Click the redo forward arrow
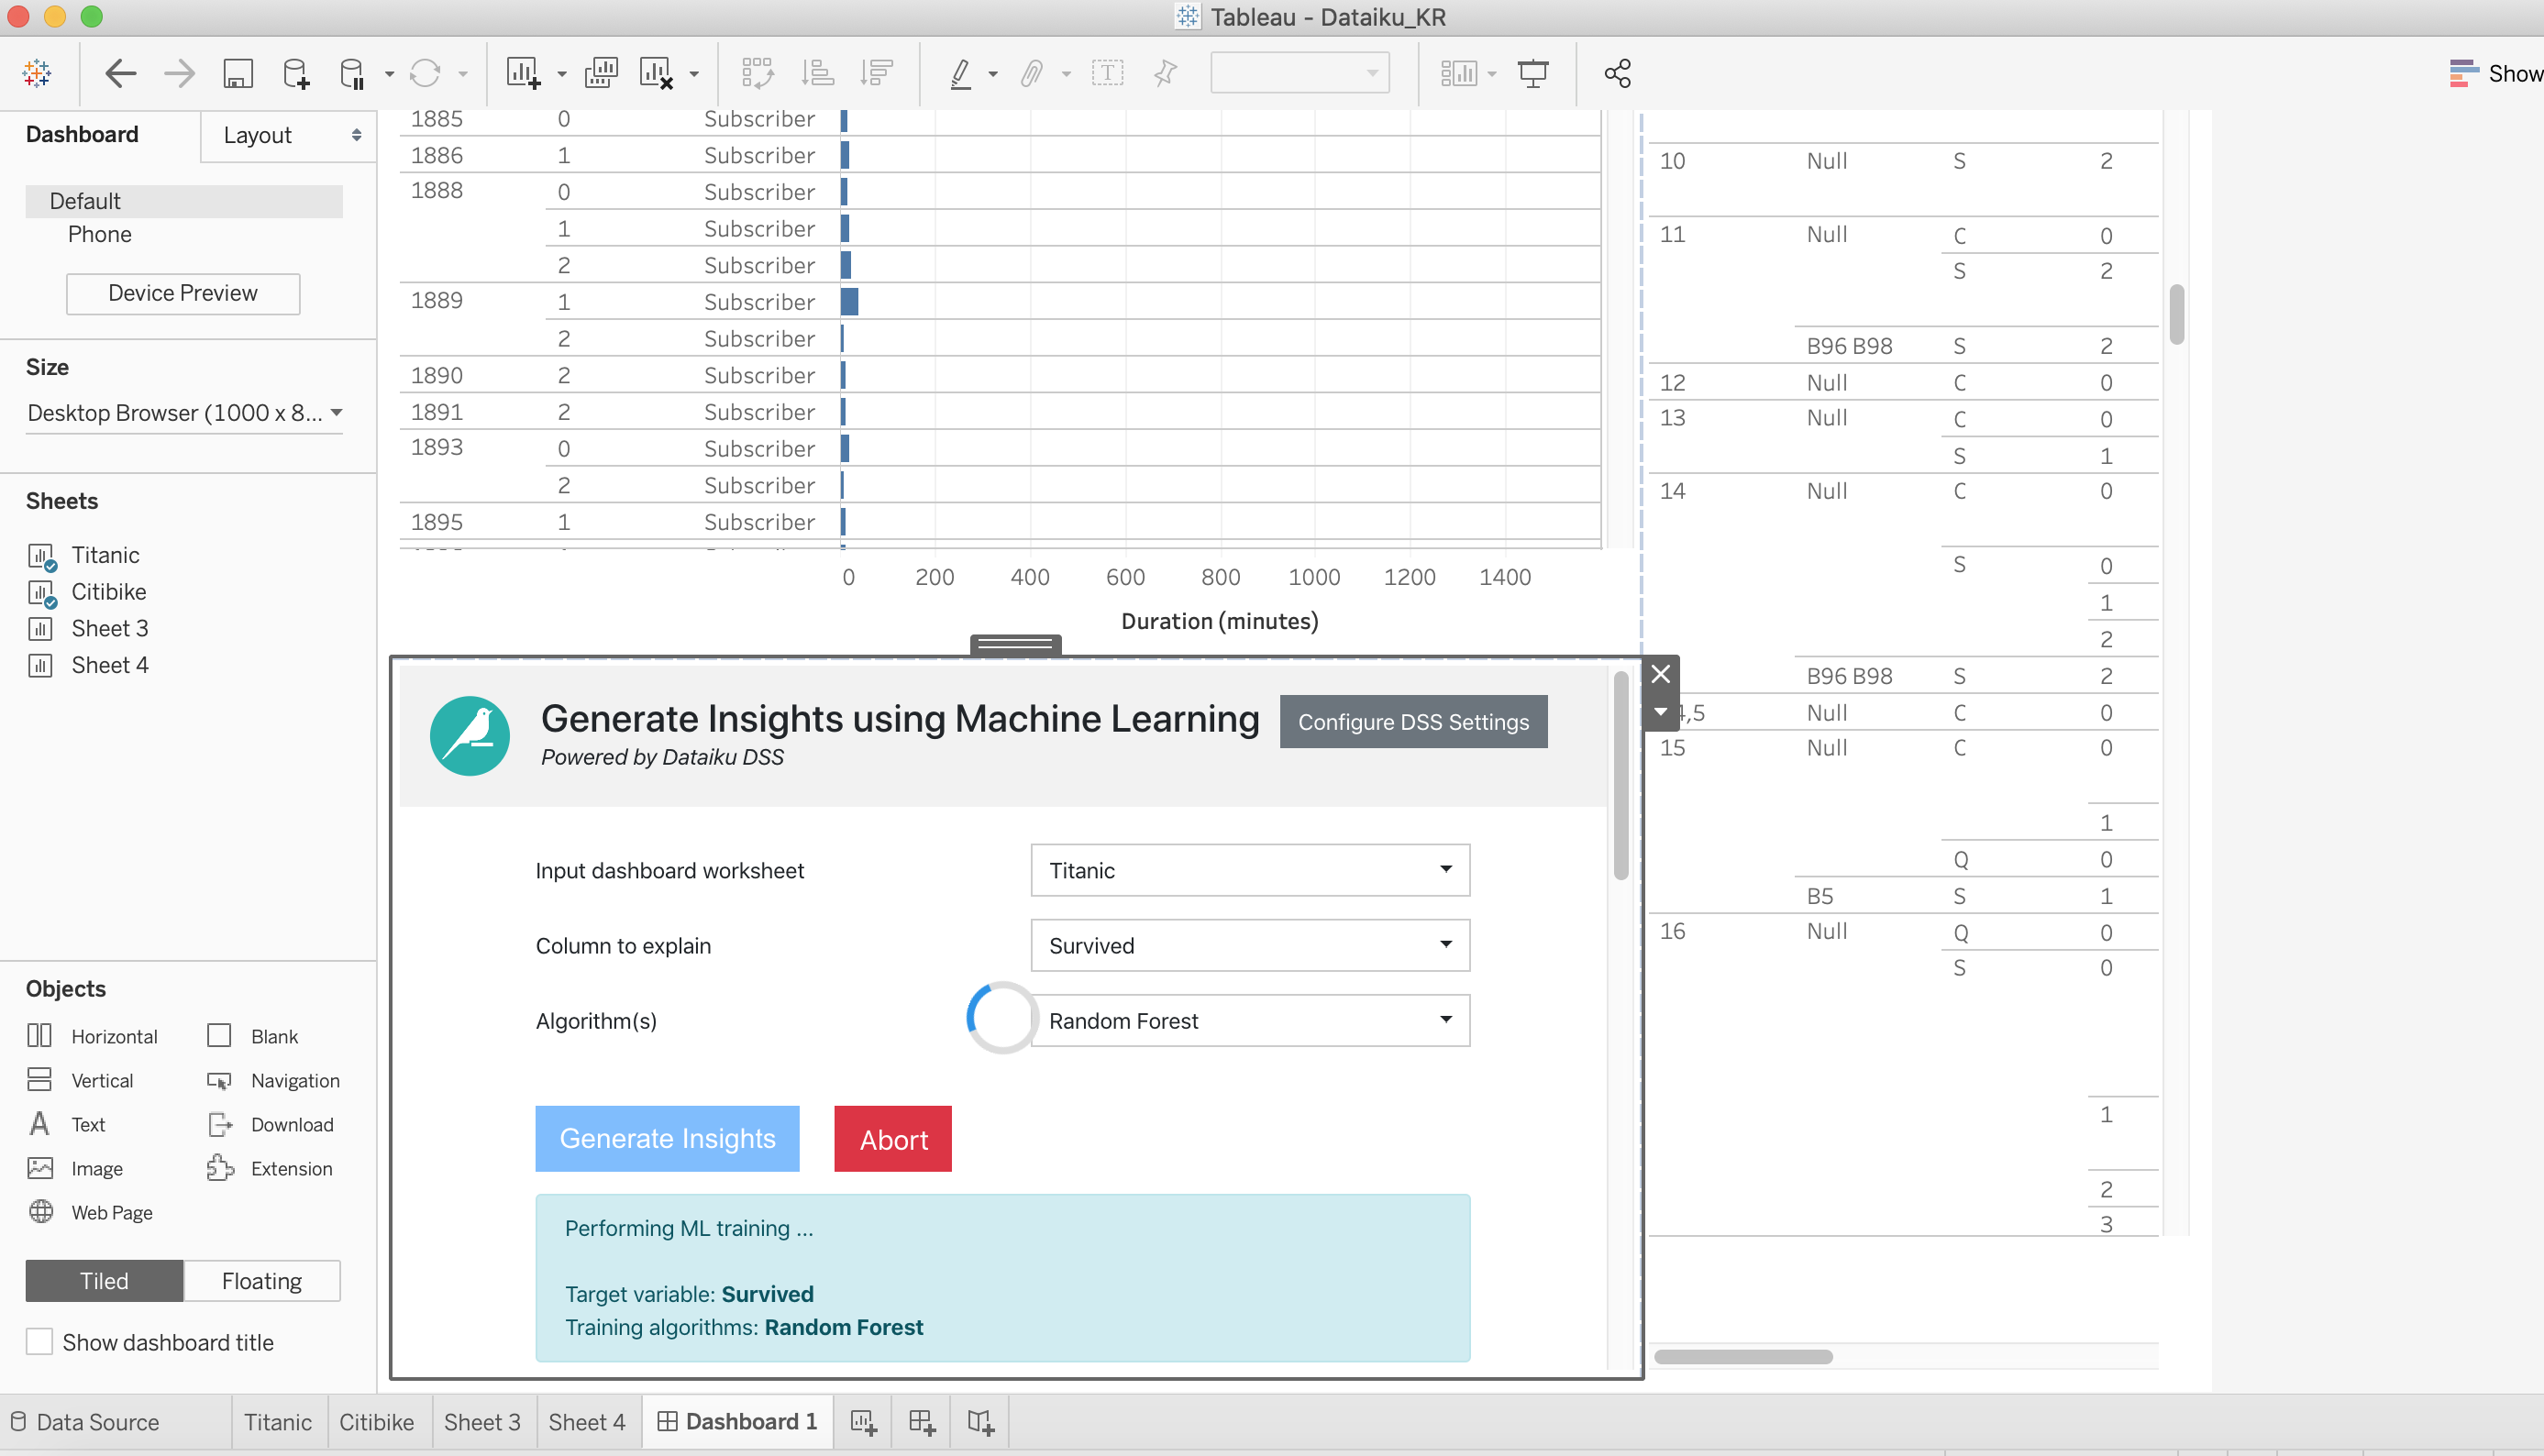The height and width of the screenshot is (1456, 2544). (180, 73)
